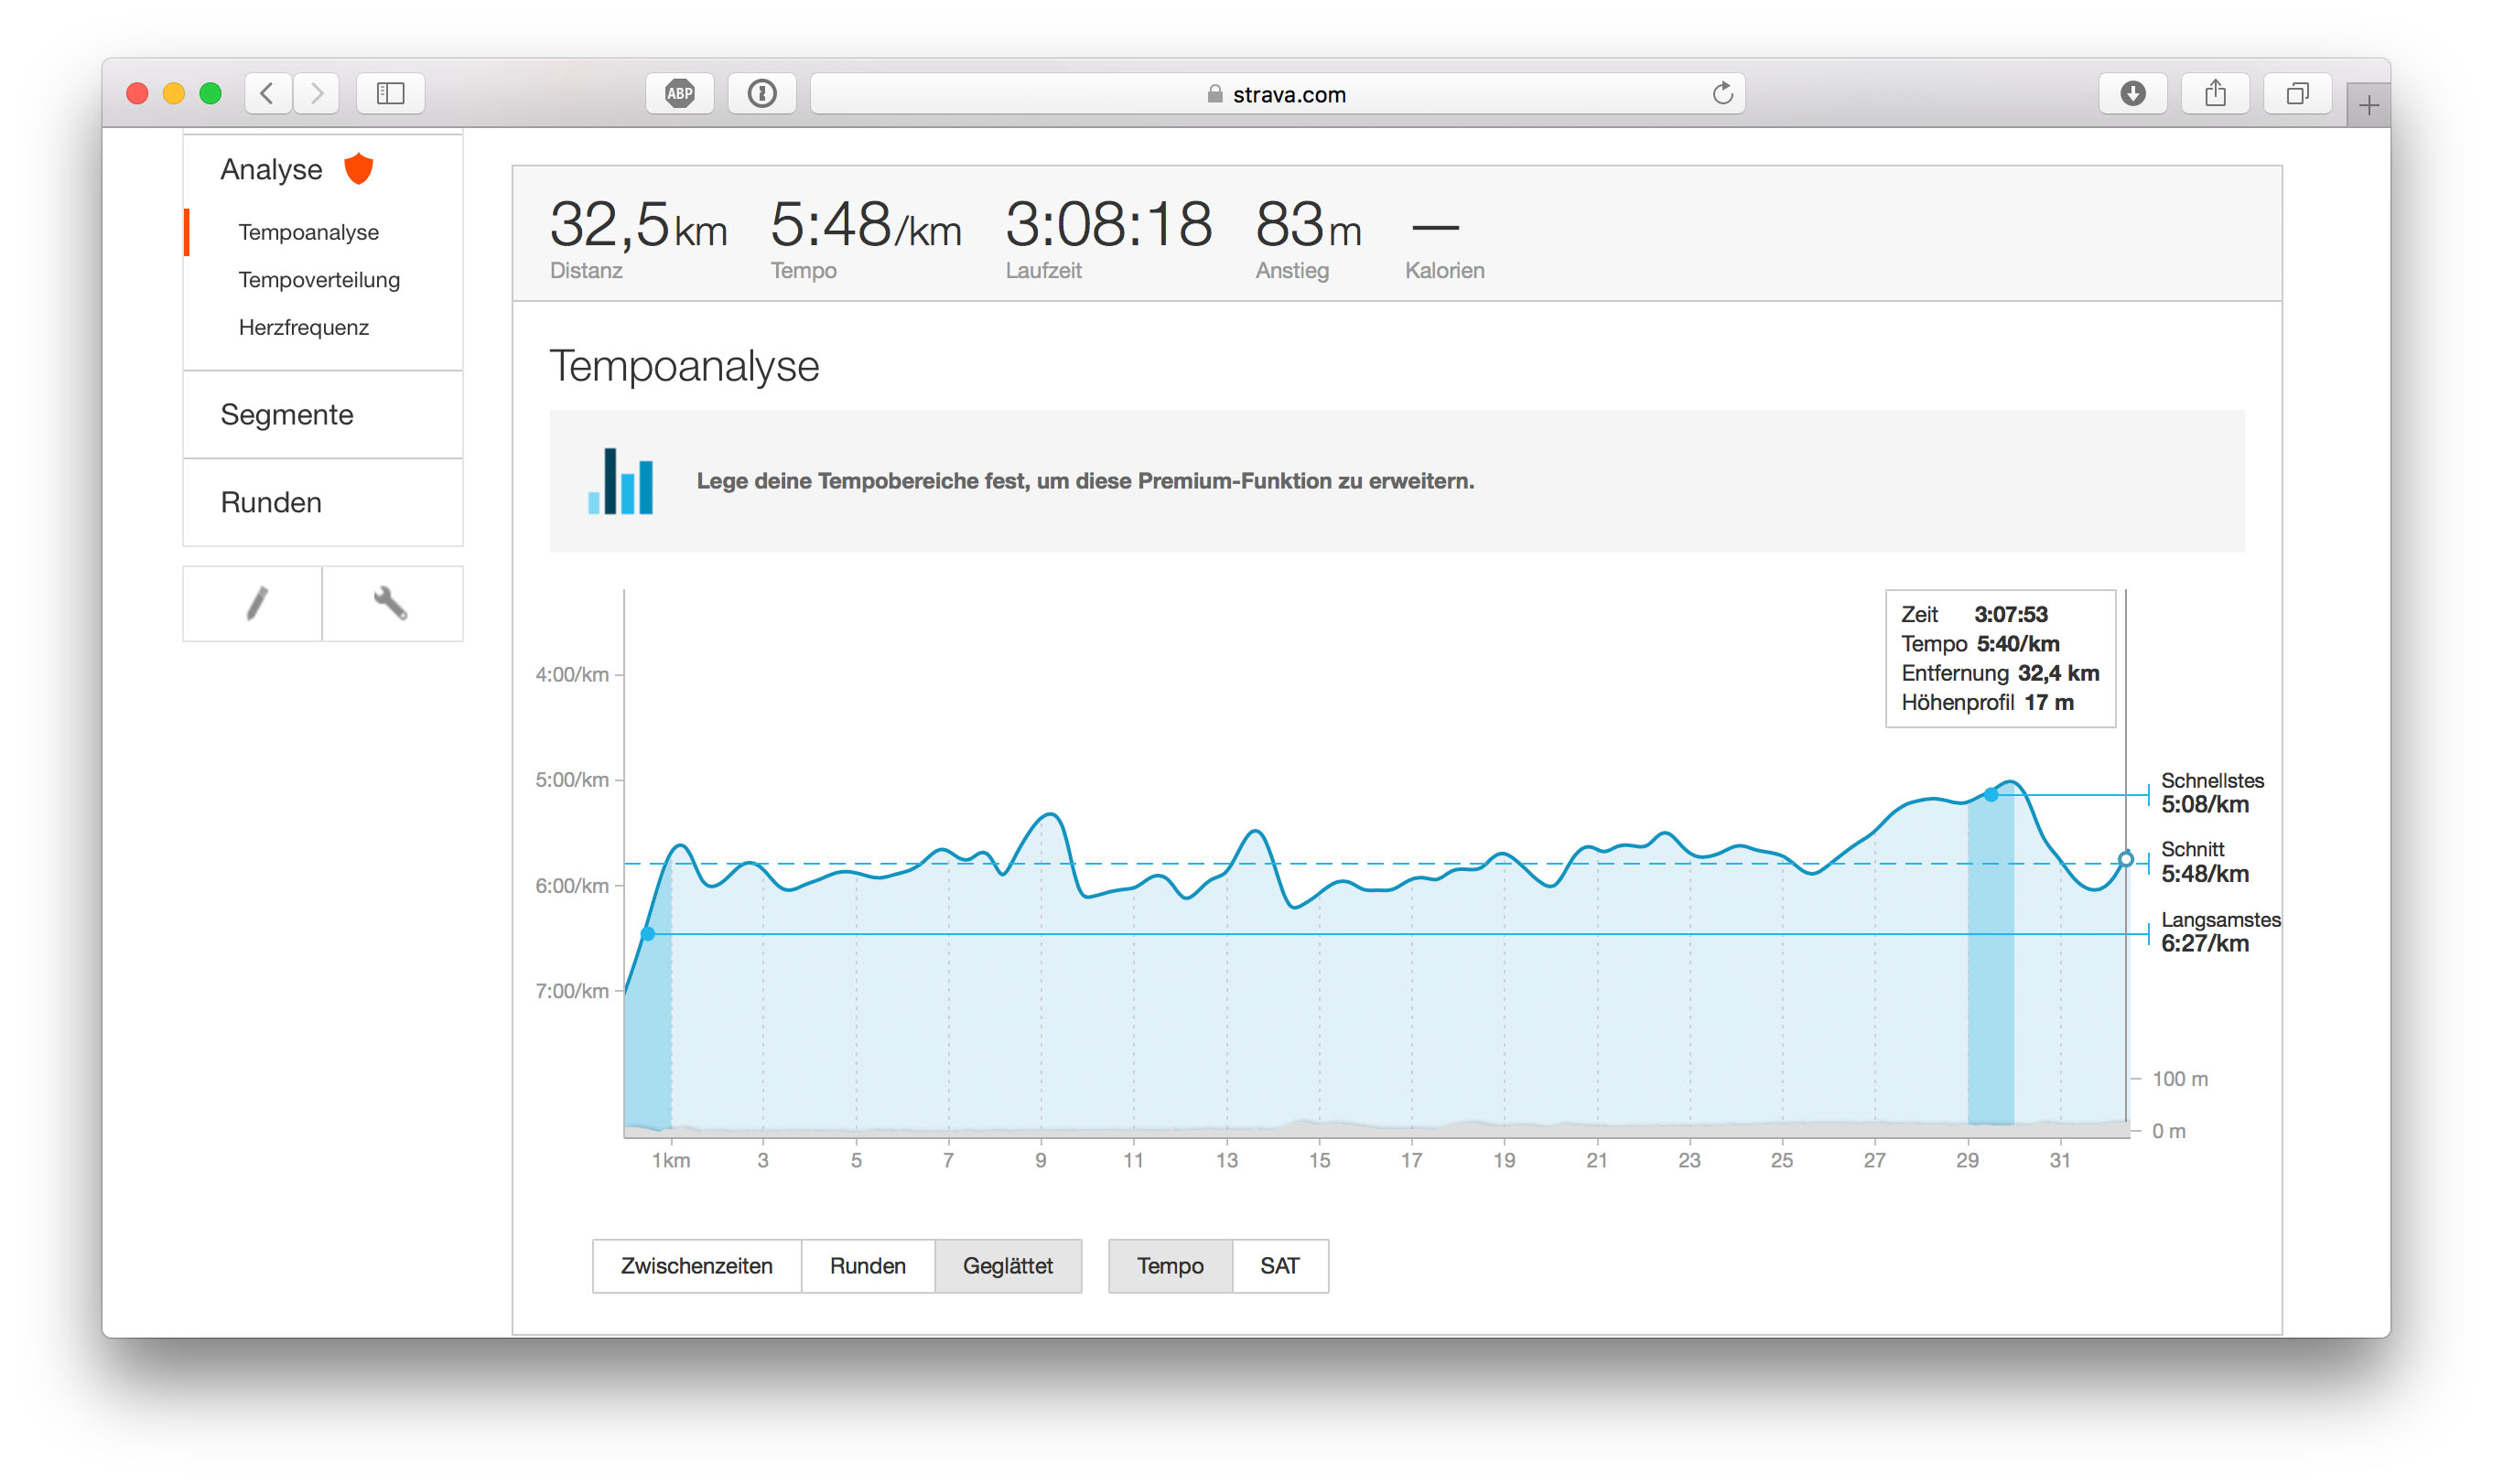Switch chart to Runden view
The height and width of the screenshot is (1484, 2493).
point(867,1266)
